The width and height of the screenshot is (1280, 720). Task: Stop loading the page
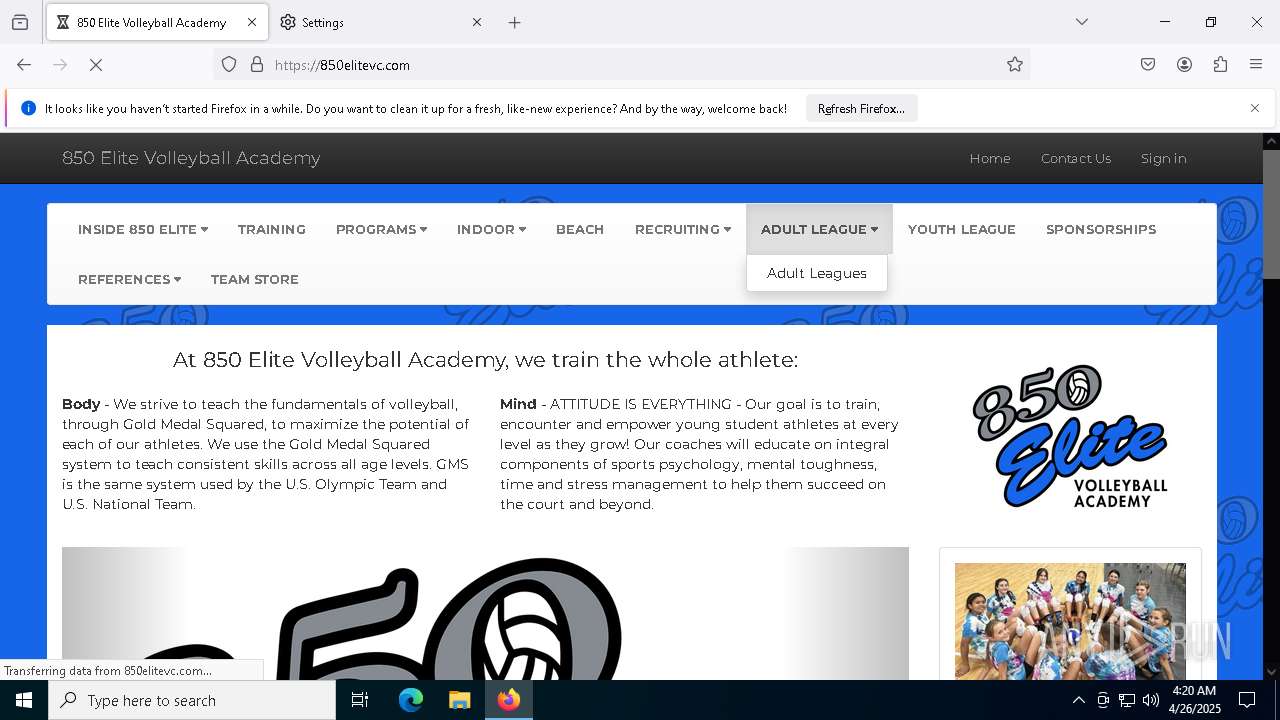click(96, 65)
